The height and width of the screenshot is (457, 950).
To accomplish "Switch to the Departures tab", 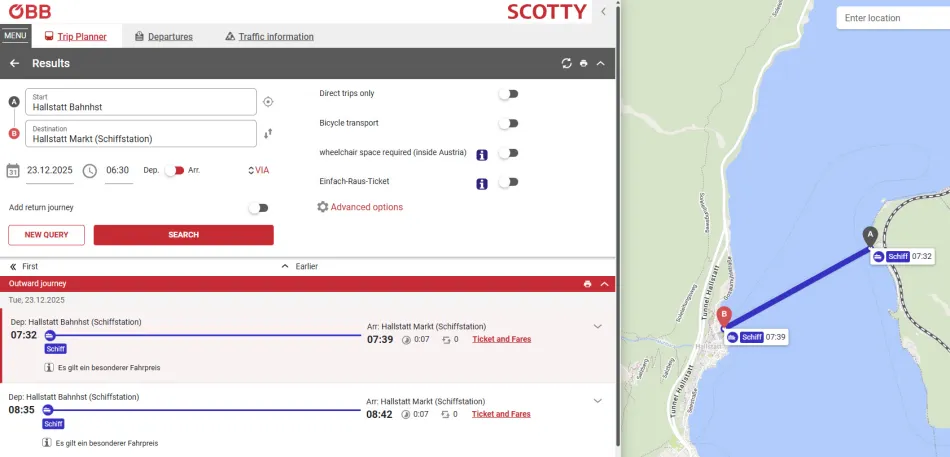I will 163,37.
